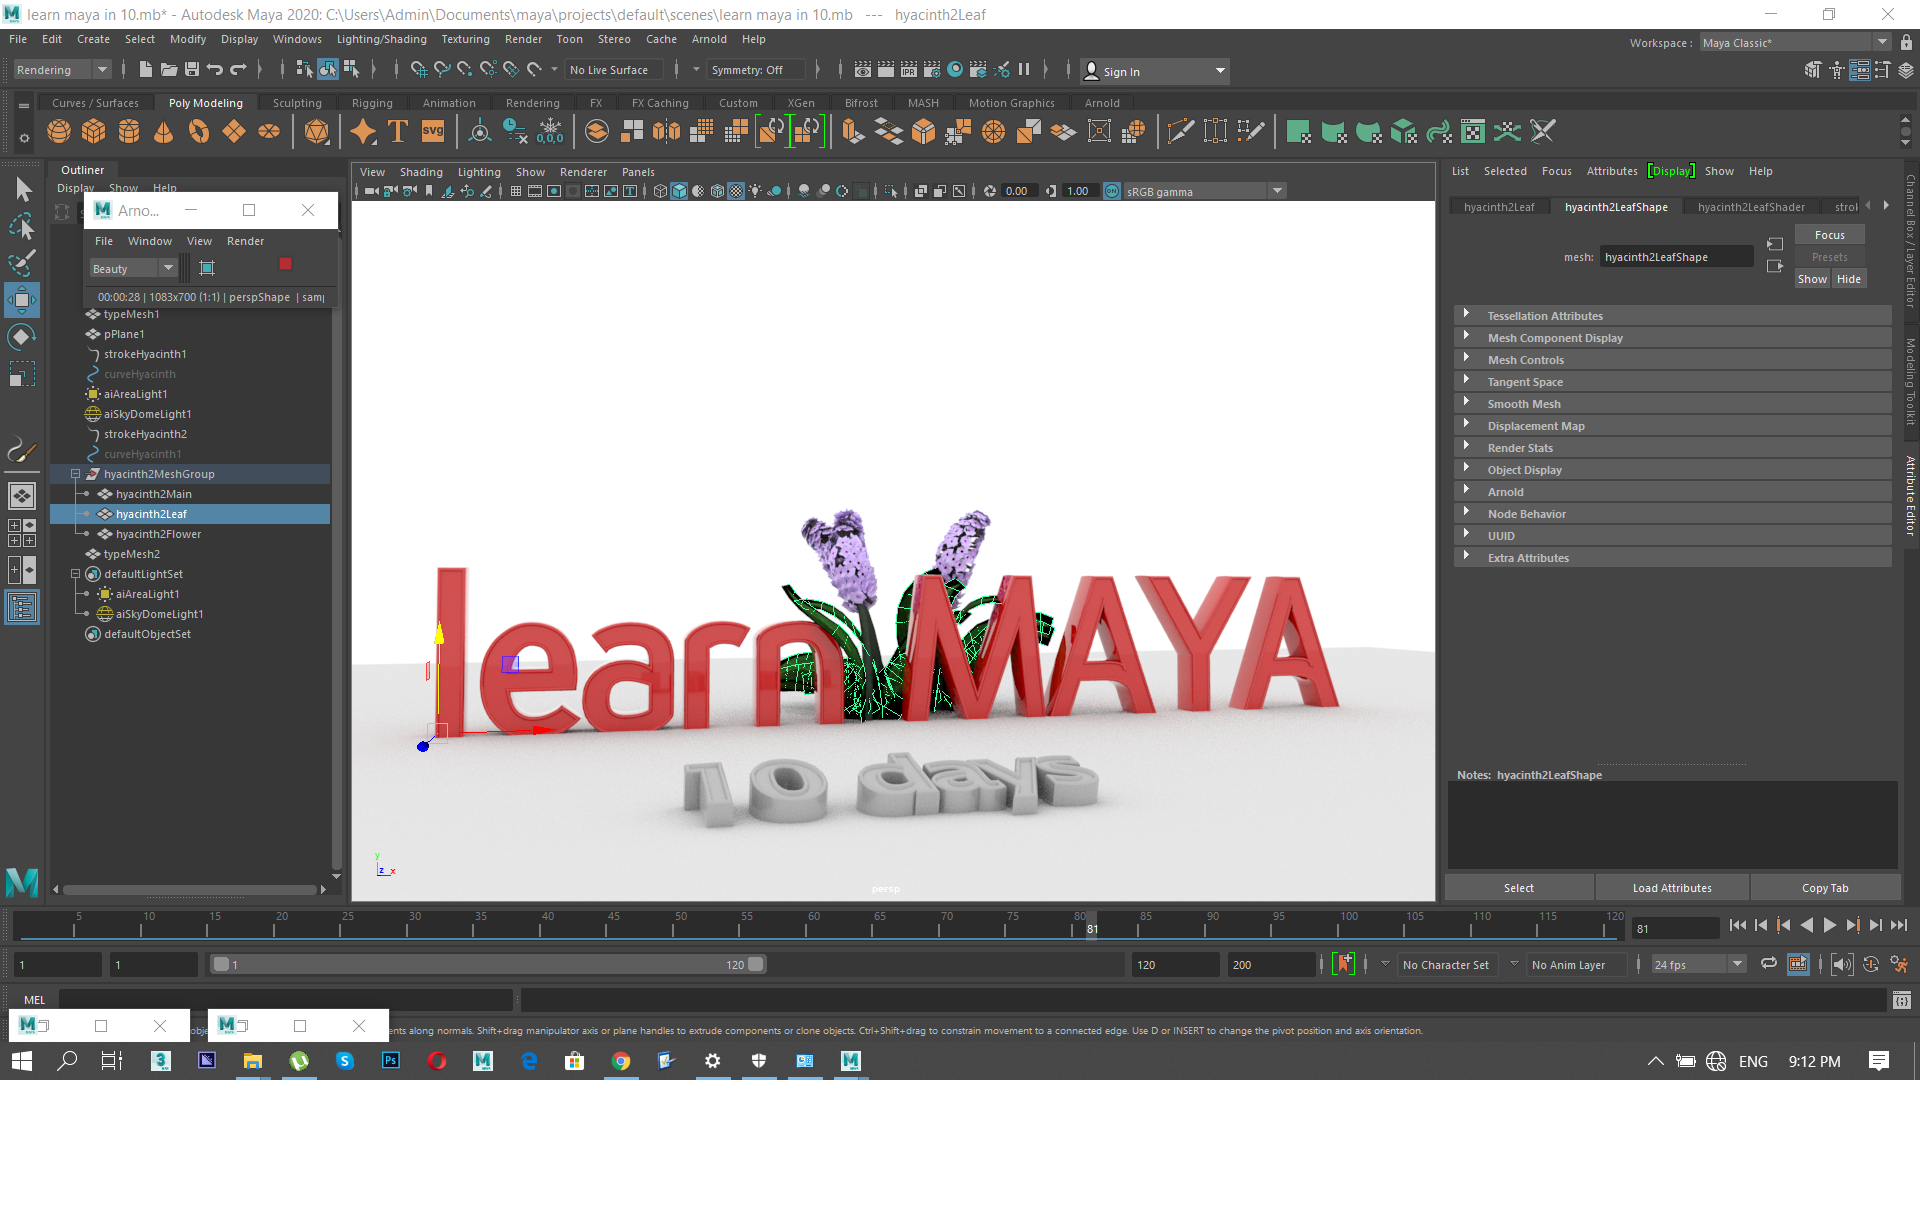Image resolution: width=1920 pixels, height=1208 pixels.
Task: Create a polygon sphere from the shelf
Action: 59,132
